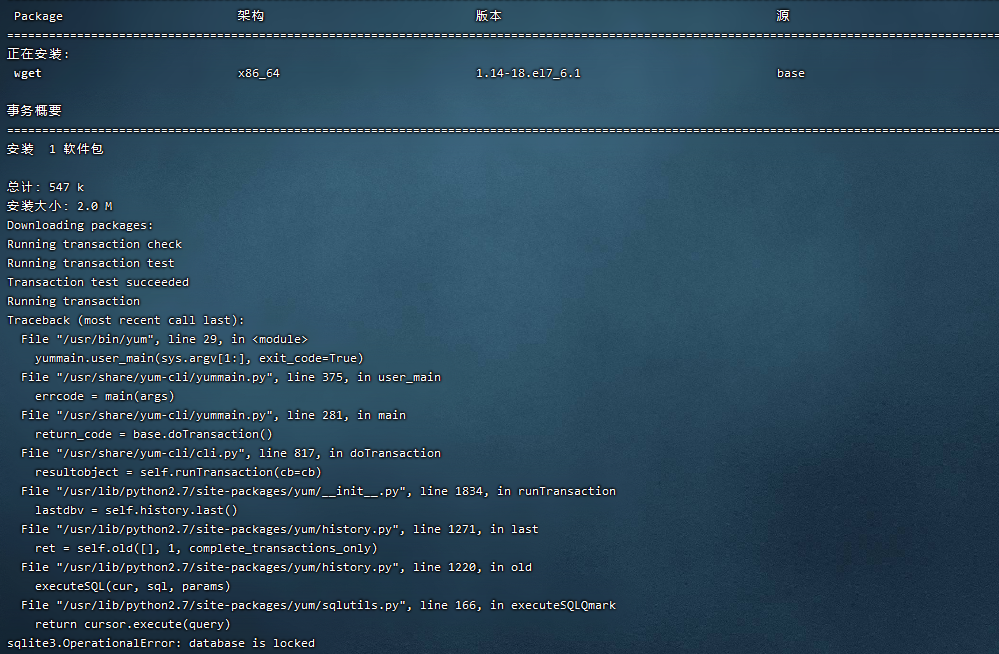999x654 pixels.
Task: Click the "总计: 547 k" line
Action: (x=45, y=187)
